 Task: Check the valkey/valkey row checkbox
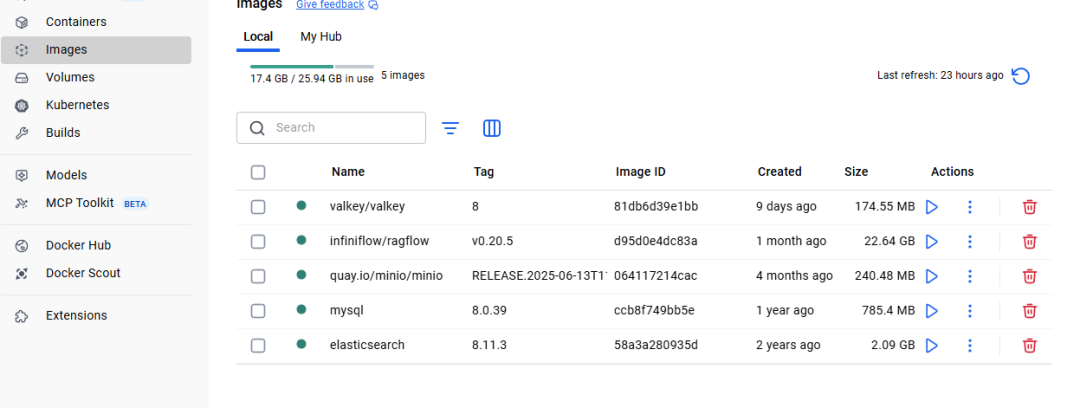click(258, 207)
